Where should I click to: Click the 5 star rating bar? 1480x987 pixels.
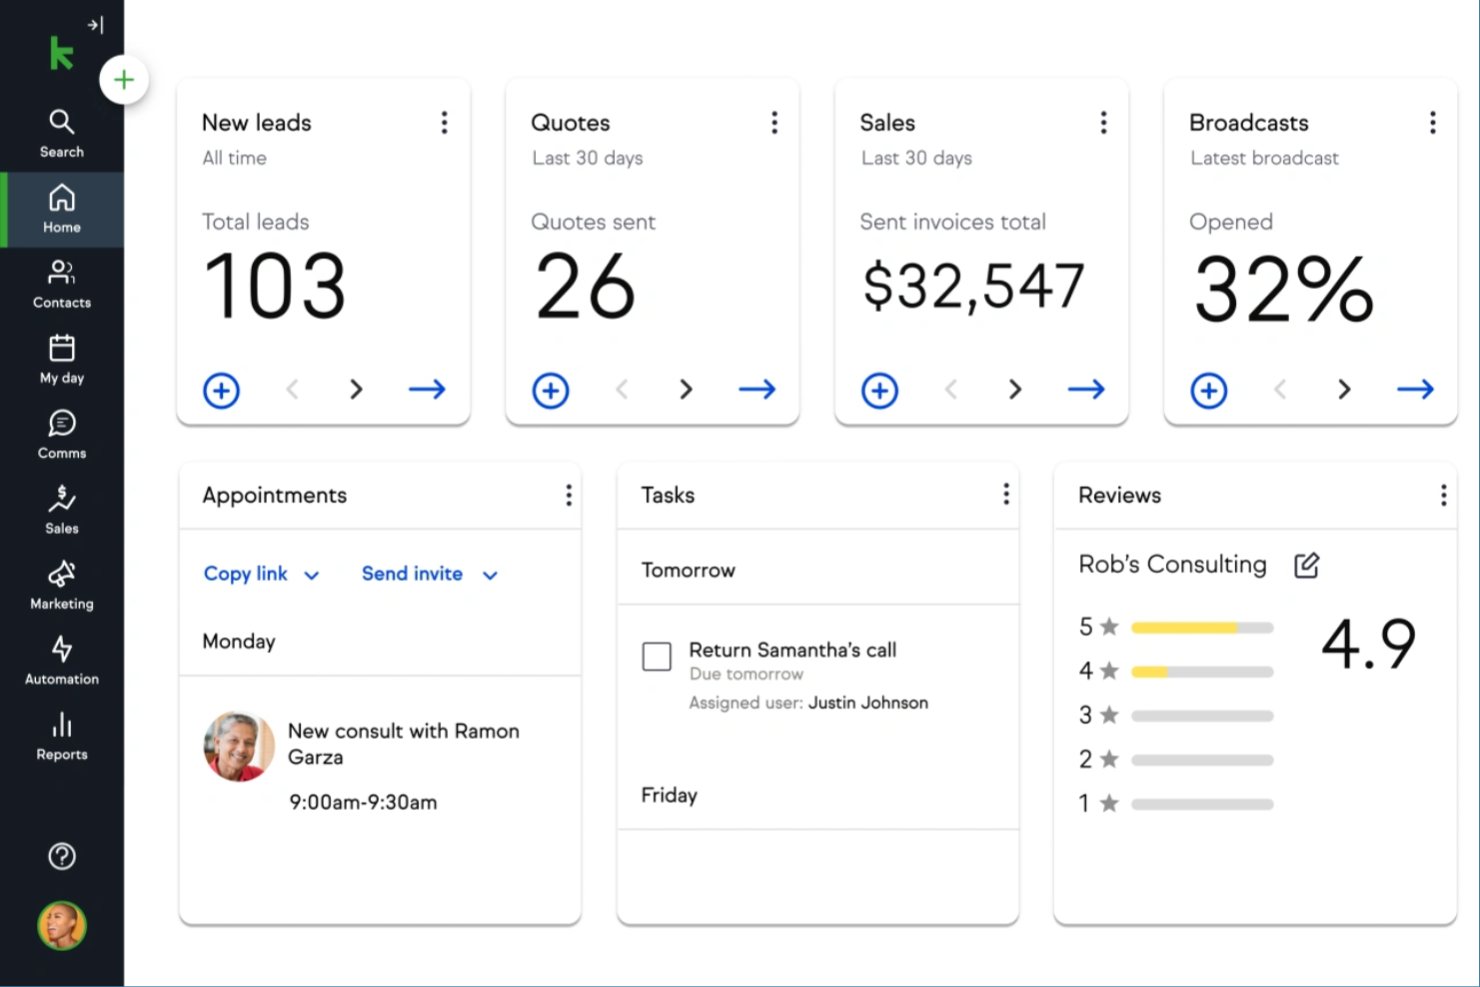1202,628
